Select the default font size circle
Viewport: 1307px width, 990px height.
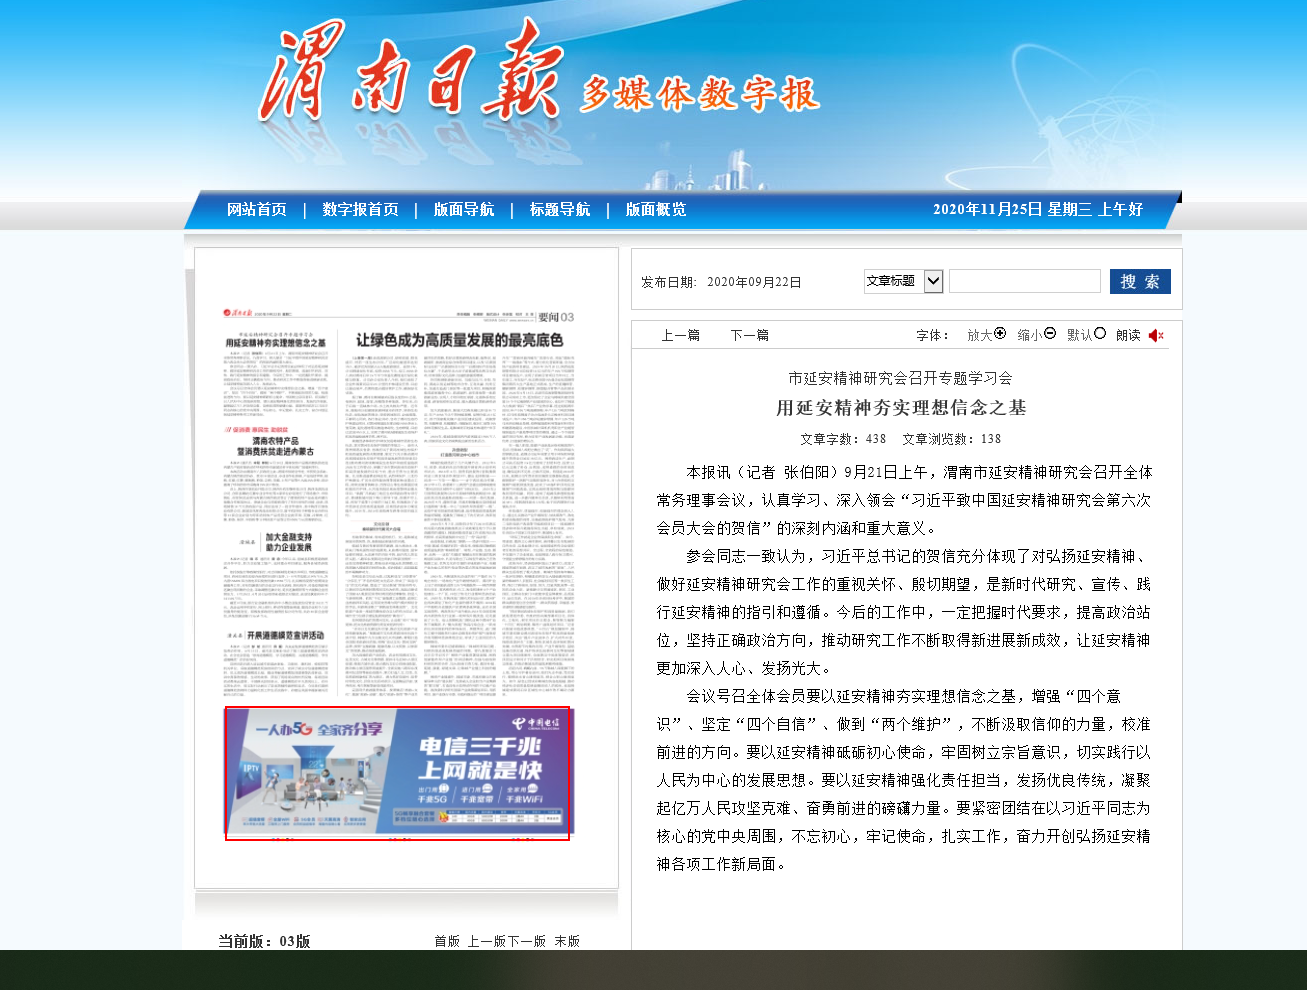(x=1100, y=334)
